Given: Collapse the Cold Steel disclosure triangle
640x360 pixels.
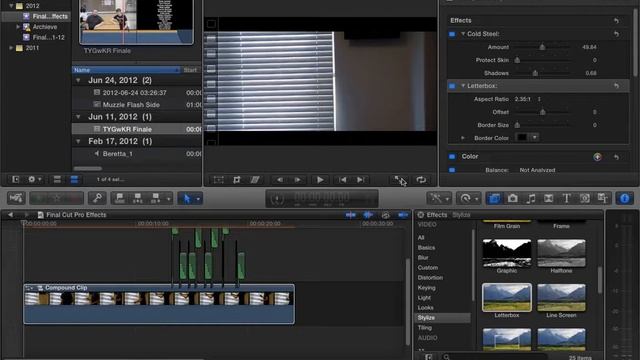Looking at the screenshot, I should [x=463, y=34].
